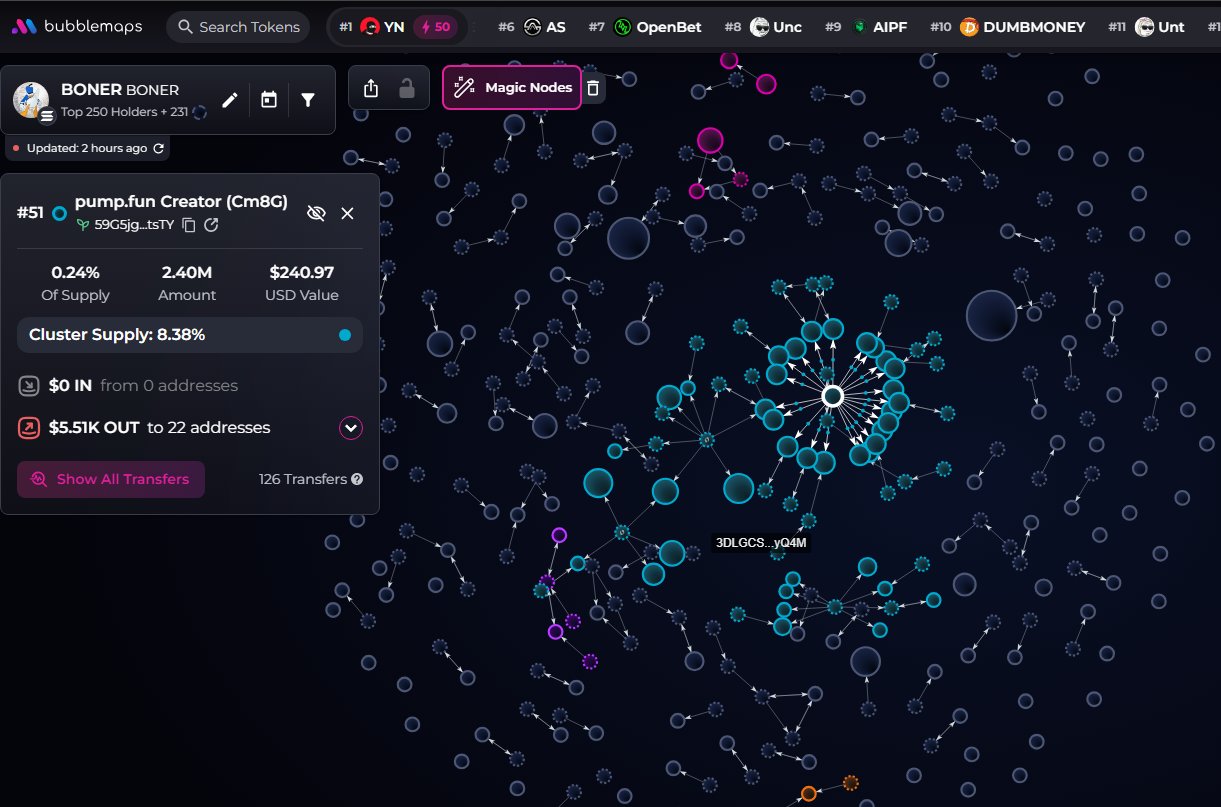Click the 126 Transfers help question mark
This screenshot has width=1221, height=807.
(357, 479)
